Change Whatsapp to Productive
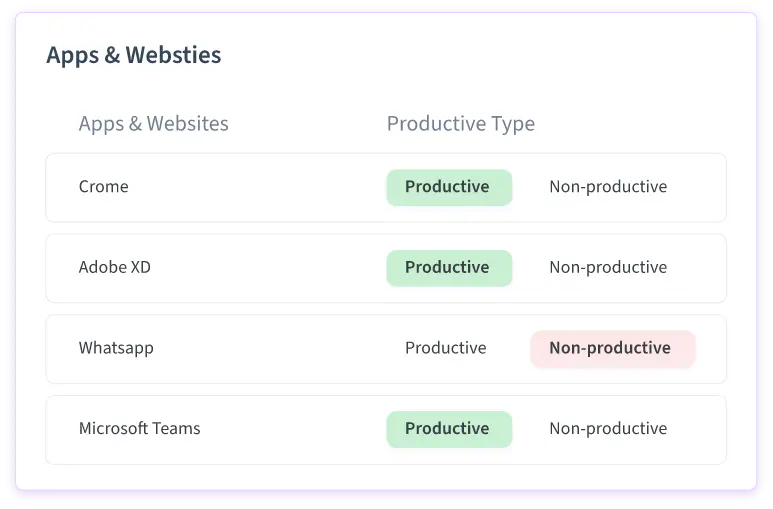 pos(445,348)
